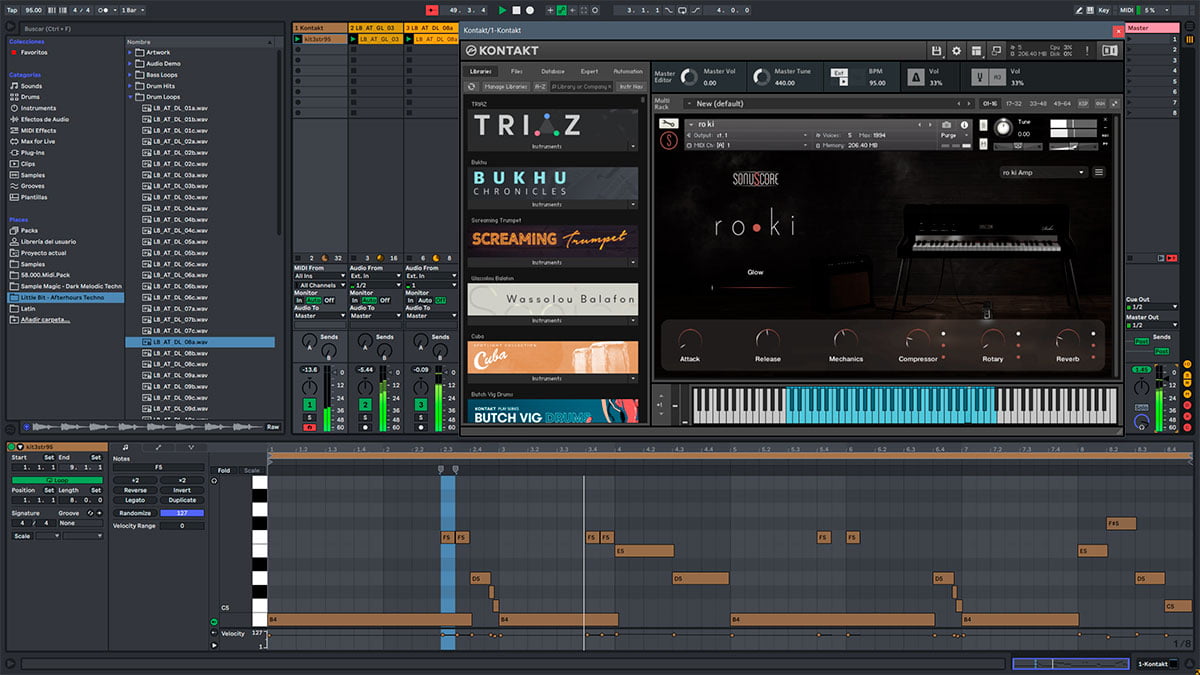Click the metronome icon in Kontakt
This screenshot has width=1200, height=675.
coord(916,77)
